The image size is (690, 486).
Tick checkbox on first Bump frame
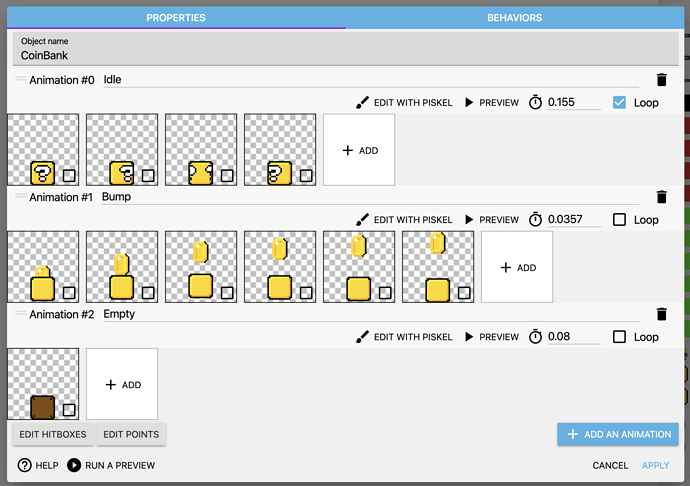pos(69,293)
